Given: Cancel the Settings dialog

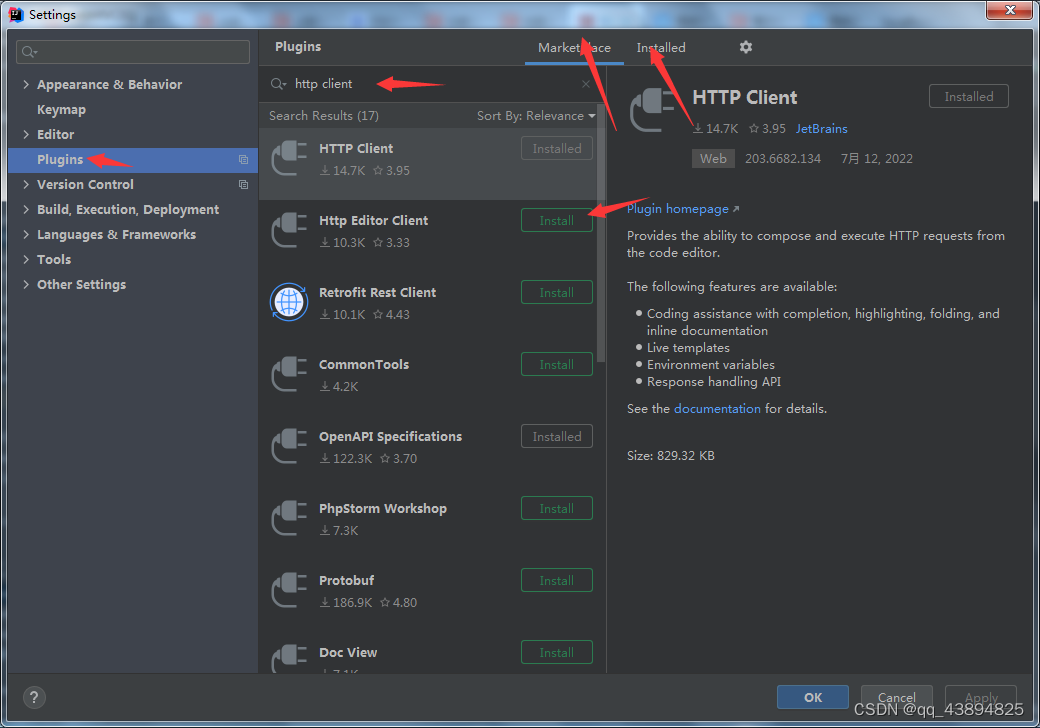Looking at the screenshot, I should click(x=897, y=698).
